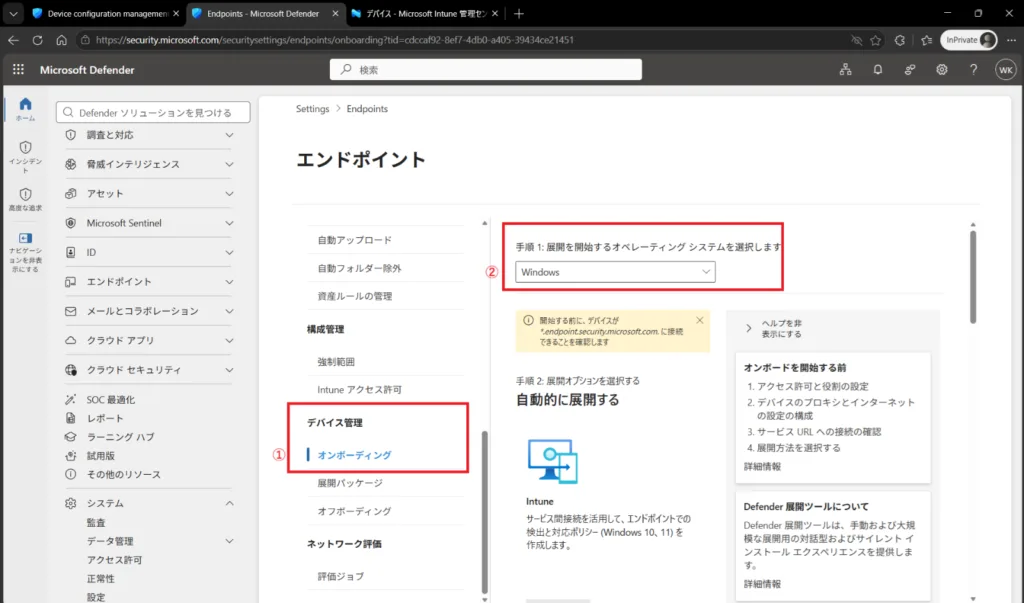Switch to Microsoft Intune 管理センター browser tab

click(424, 13)
